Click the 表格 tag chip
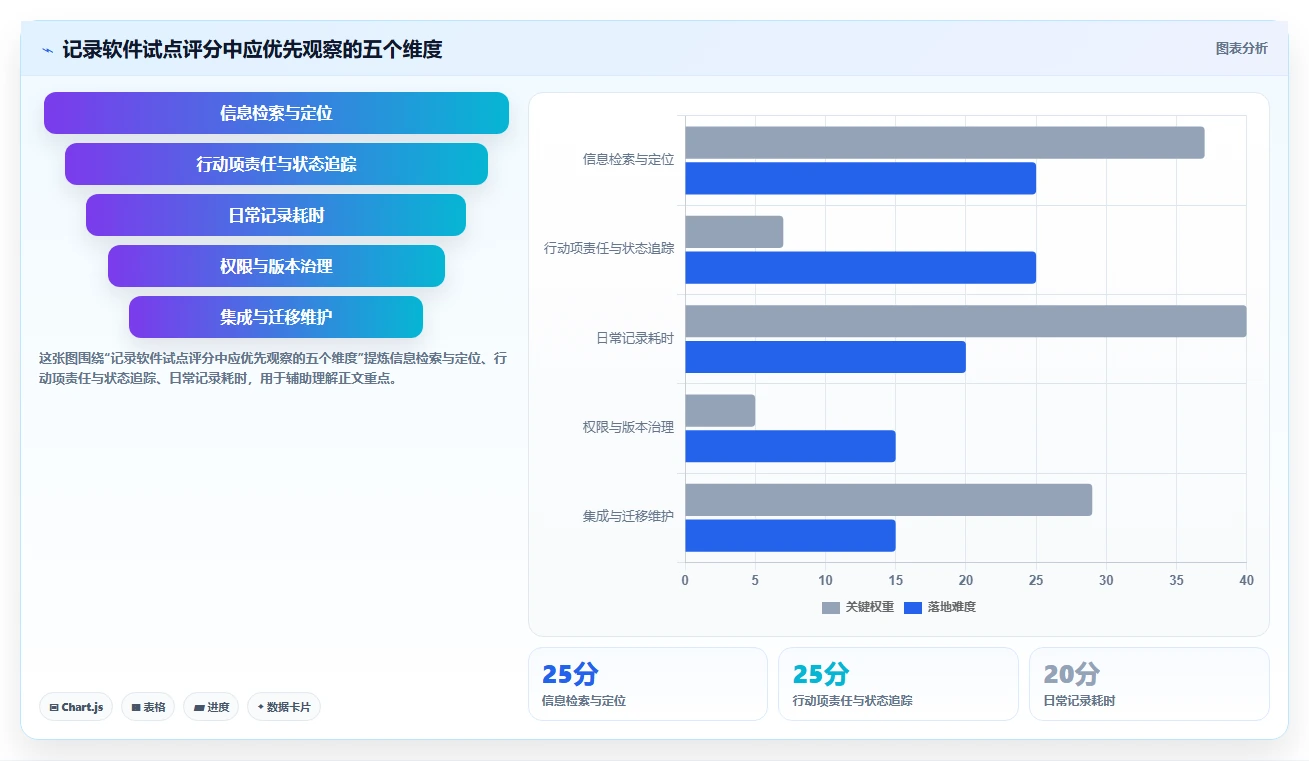1309x761 pixels. pyautogui.click(x=148, y=707)
